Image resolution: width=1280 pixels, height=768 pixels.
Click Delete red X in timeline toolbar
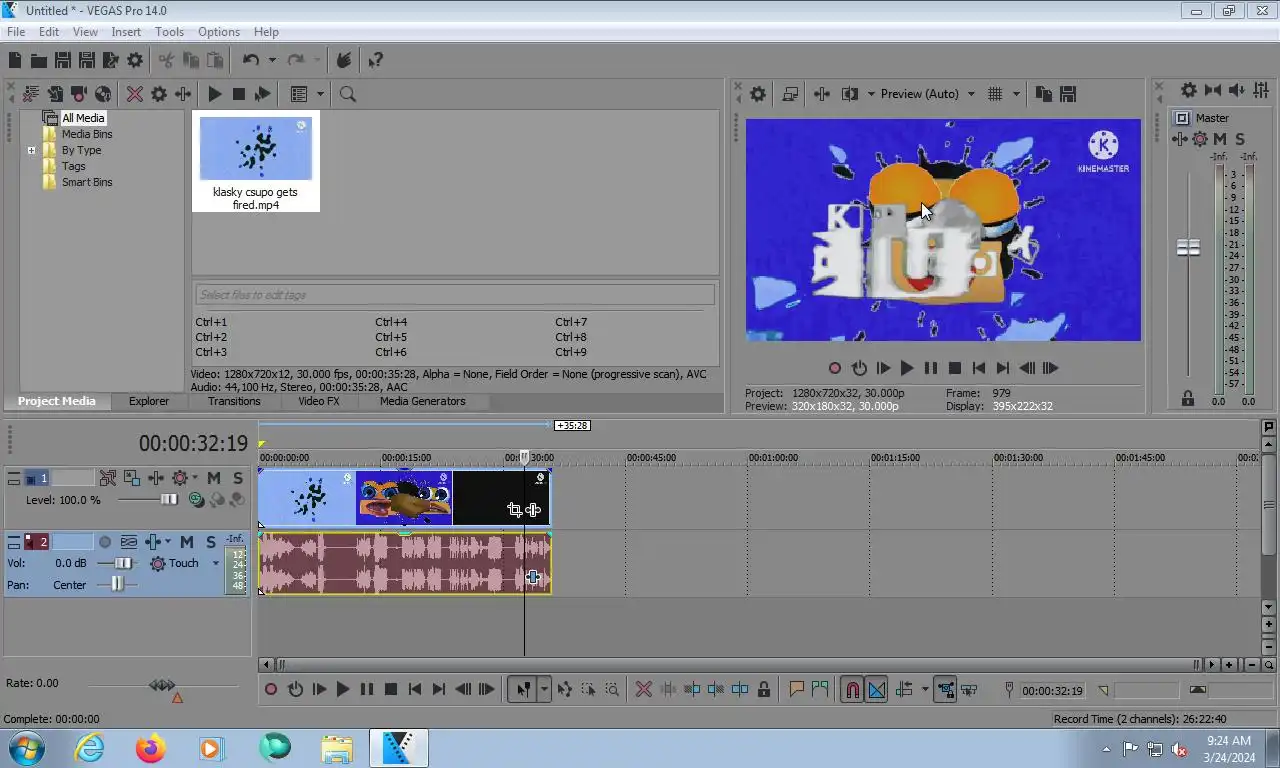[644, 689]
